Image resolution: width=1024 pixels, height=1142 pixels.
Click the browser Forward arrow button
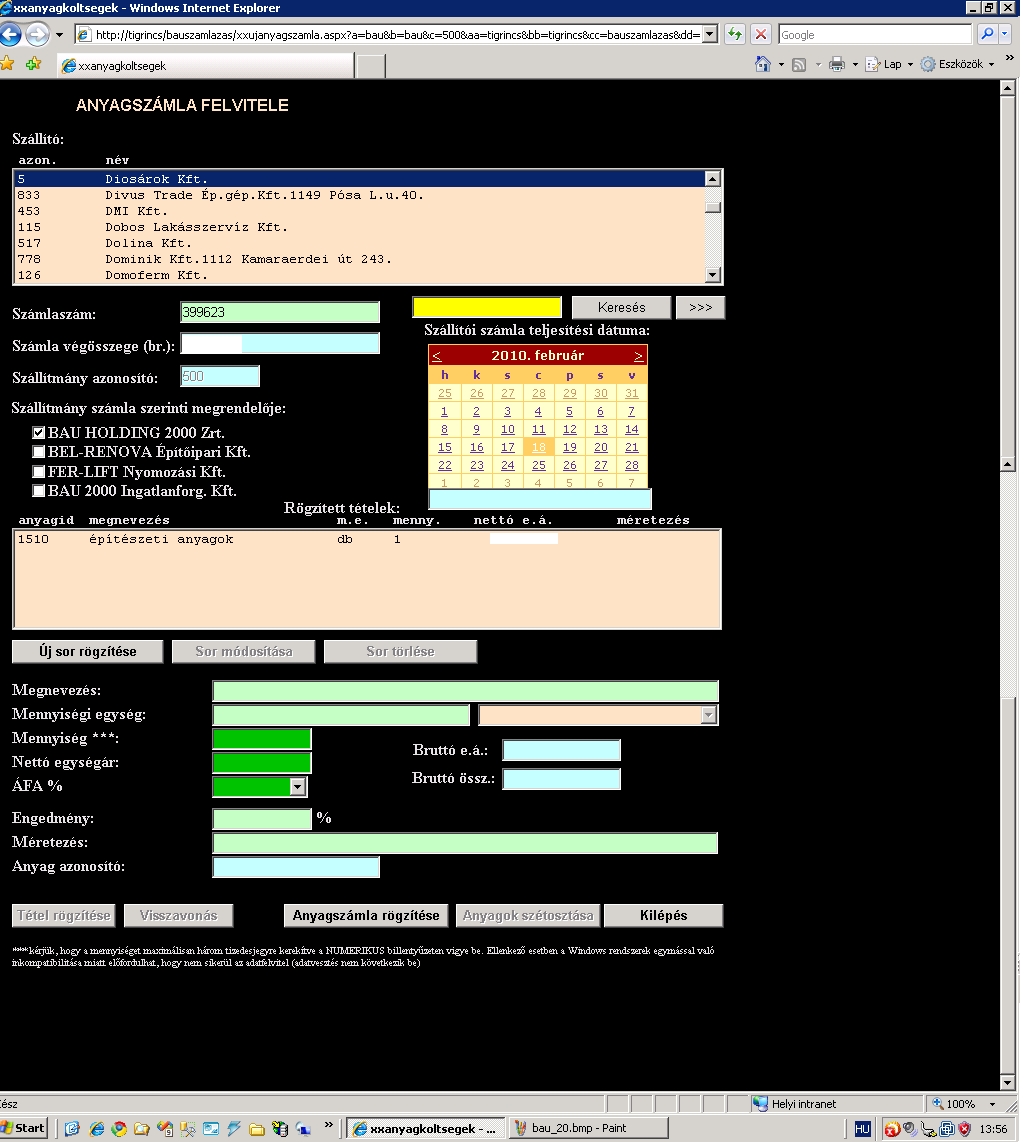pyautogui.click(x=36, y=34)
